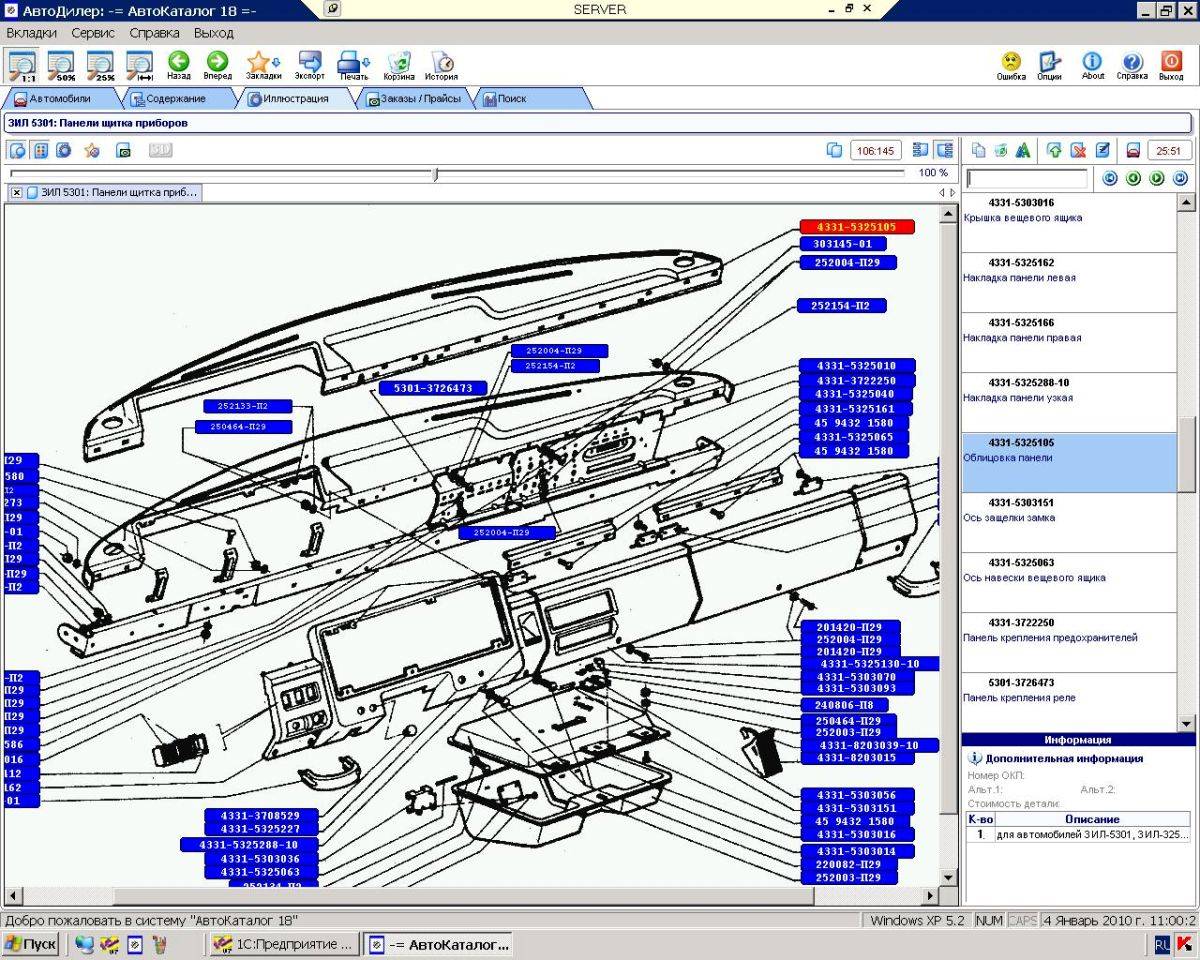1200x960 pixels.
Task: Open the Kaspersky tray icon
Action: (1184, 944)
